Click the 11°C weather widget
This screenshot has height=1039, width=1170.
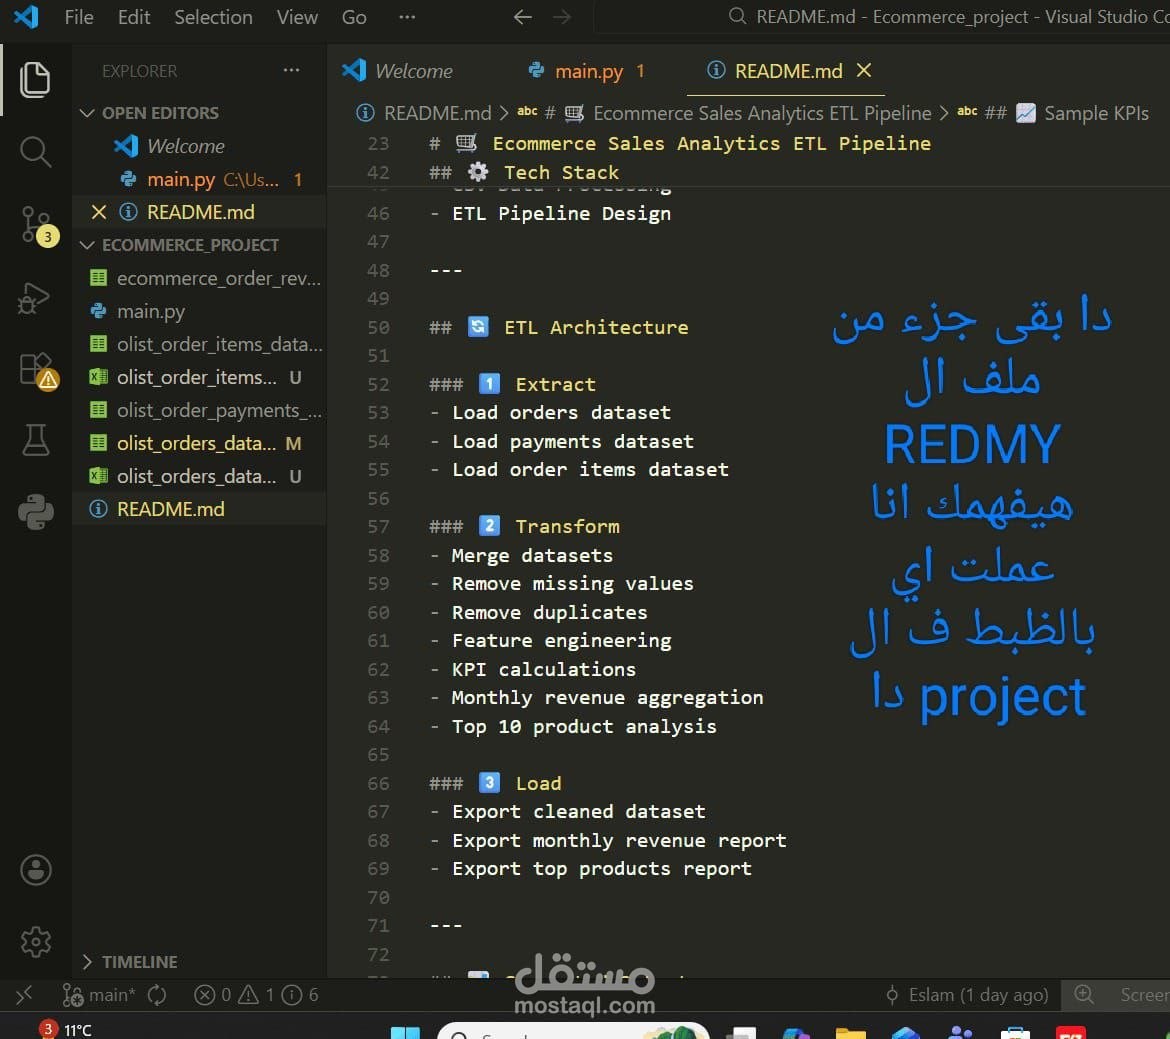pyautogui.click(x=67, y=1030)
